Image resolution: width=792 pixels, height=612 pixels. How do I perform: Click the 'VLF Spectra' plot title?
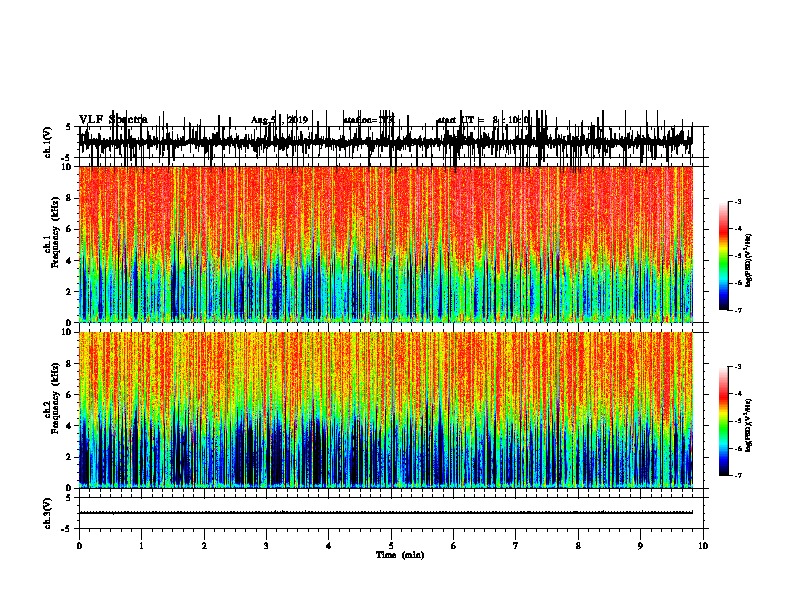[x=113, y=119]
